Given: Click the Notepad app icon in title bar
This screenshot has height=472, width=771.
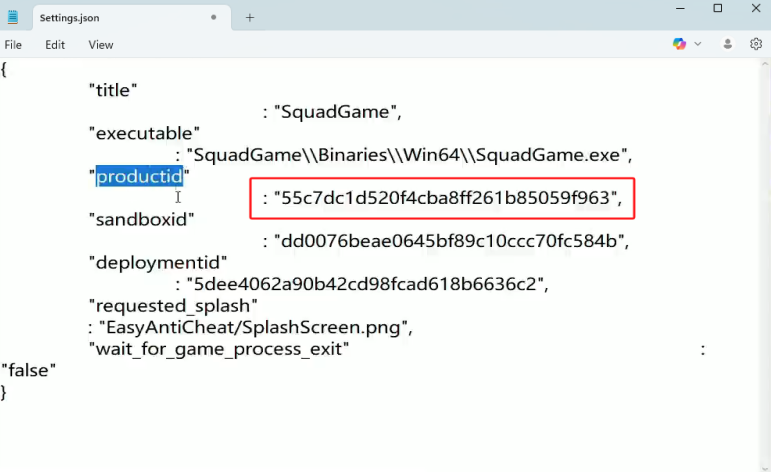Looking at the screenshot, I should click(x=12, y=17).
